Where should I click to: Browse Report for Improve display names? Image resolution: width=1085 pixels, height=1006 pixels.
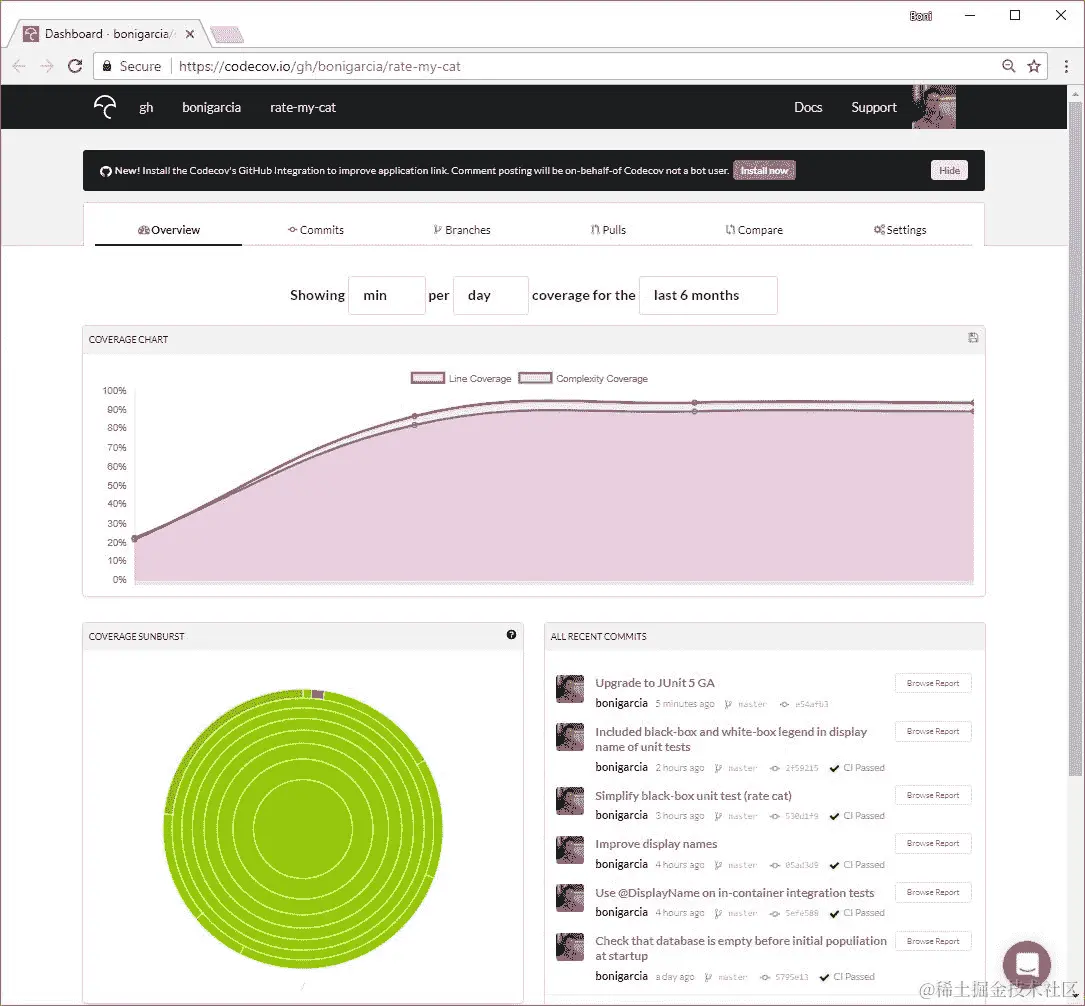click(933, 843)
